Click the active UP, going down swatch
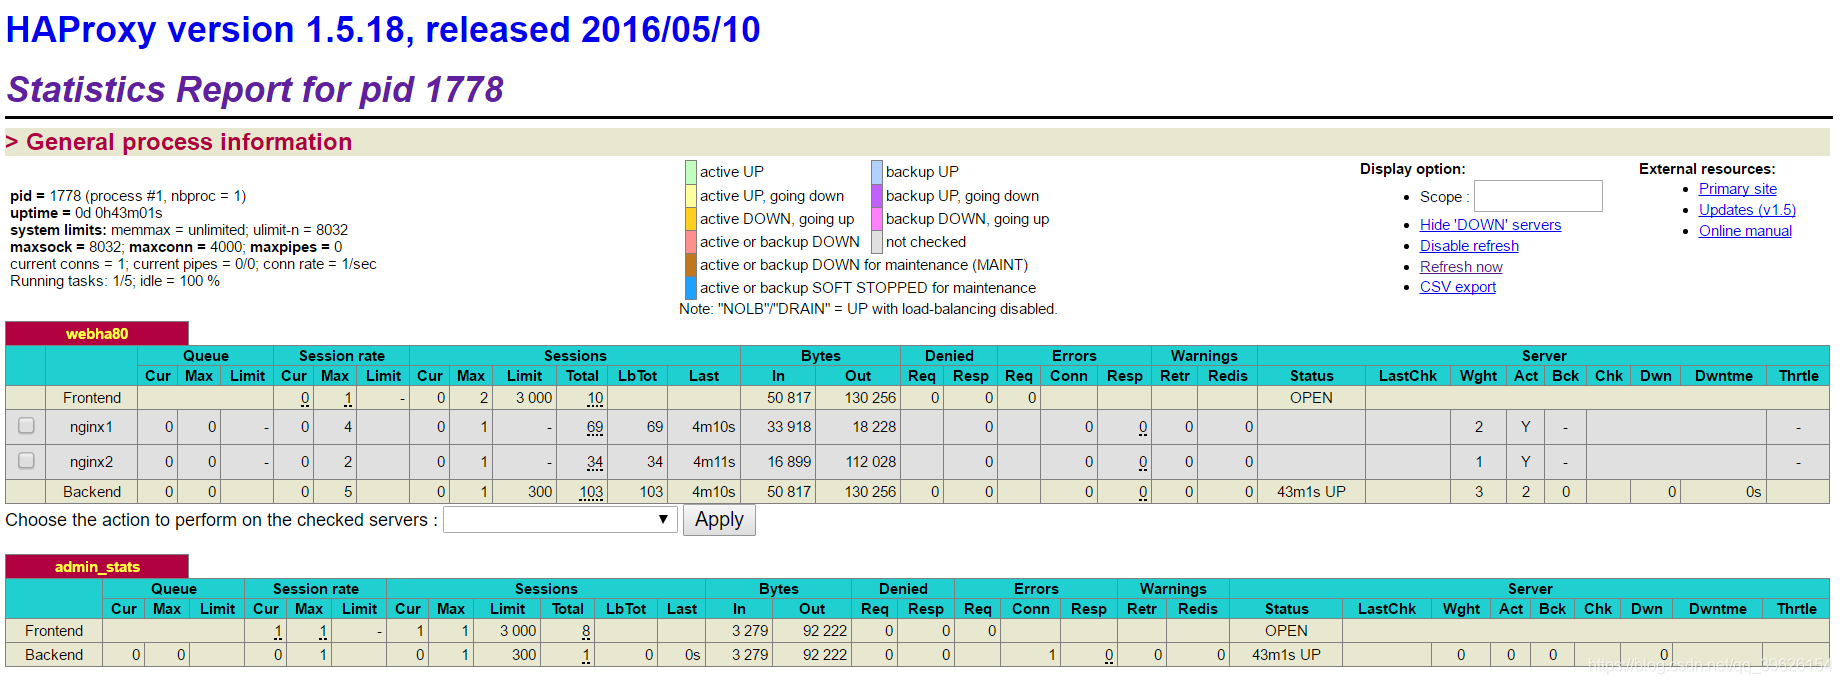Screen dimensions: 1842x684 (x=691, y=196)
